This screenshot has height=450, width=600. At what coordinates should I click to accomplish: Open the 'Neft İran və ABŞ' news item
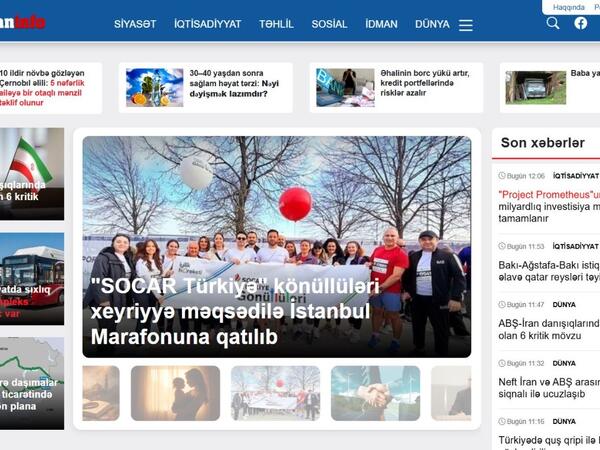pyautogui.click(x=549, y=388)
